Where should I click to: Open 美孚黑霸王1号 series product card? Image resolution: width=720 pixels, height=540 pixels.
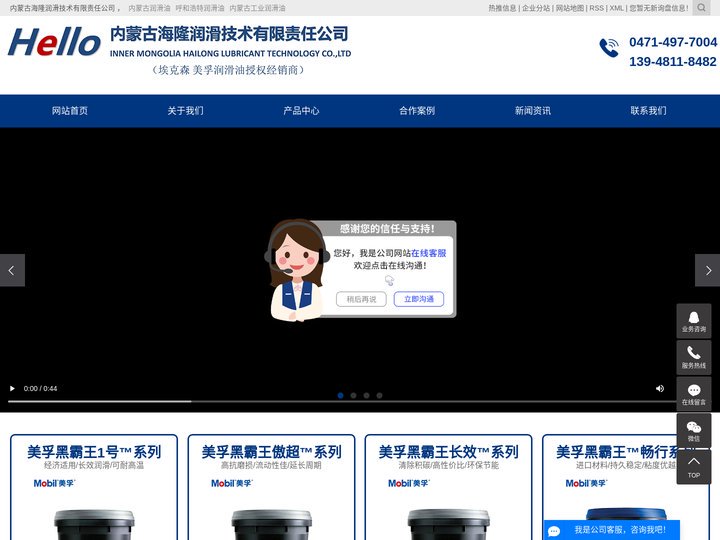tap(94, 487)
